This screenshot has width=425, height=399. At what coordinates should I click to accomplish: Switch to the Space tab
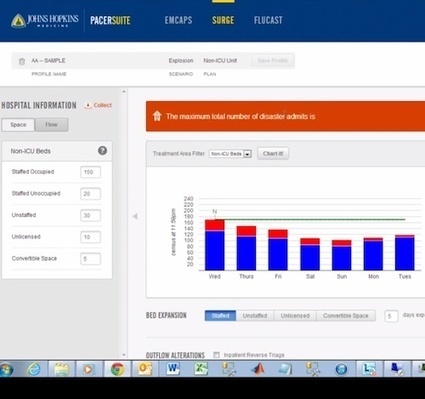[x=18, y=125]
